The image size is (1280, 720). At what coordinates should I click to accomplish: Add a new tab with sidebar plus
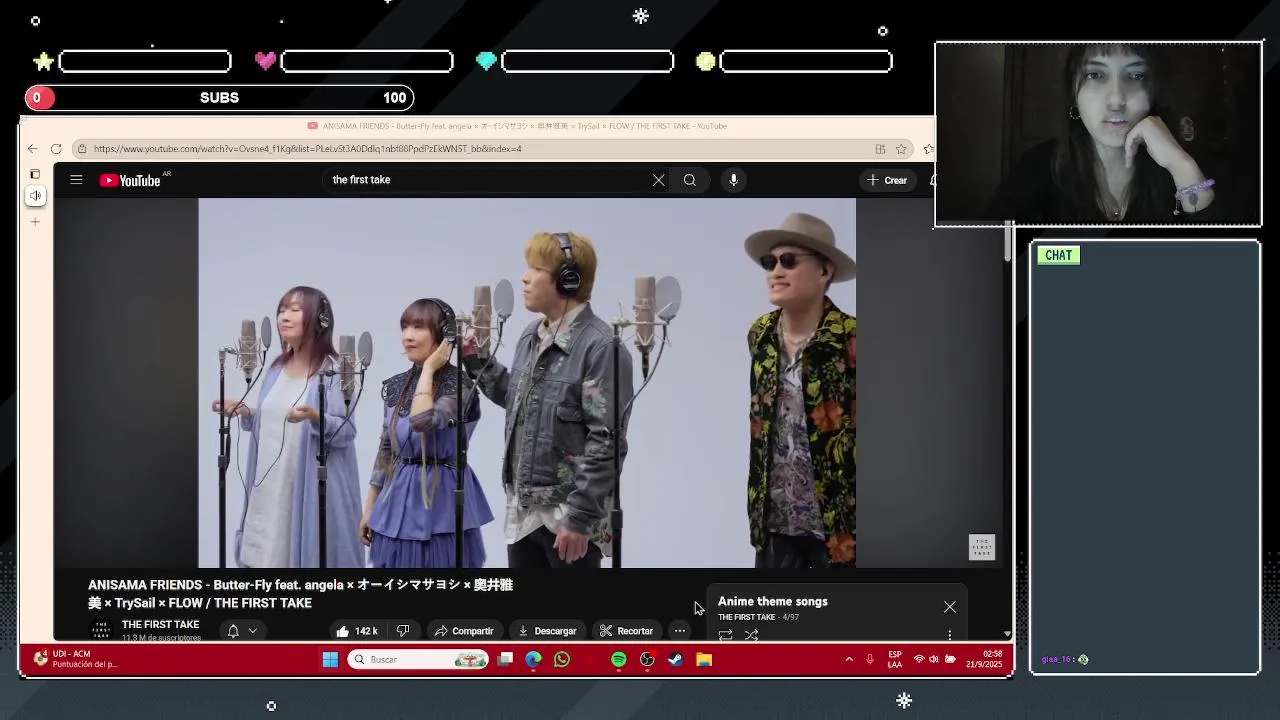(35, 222)
